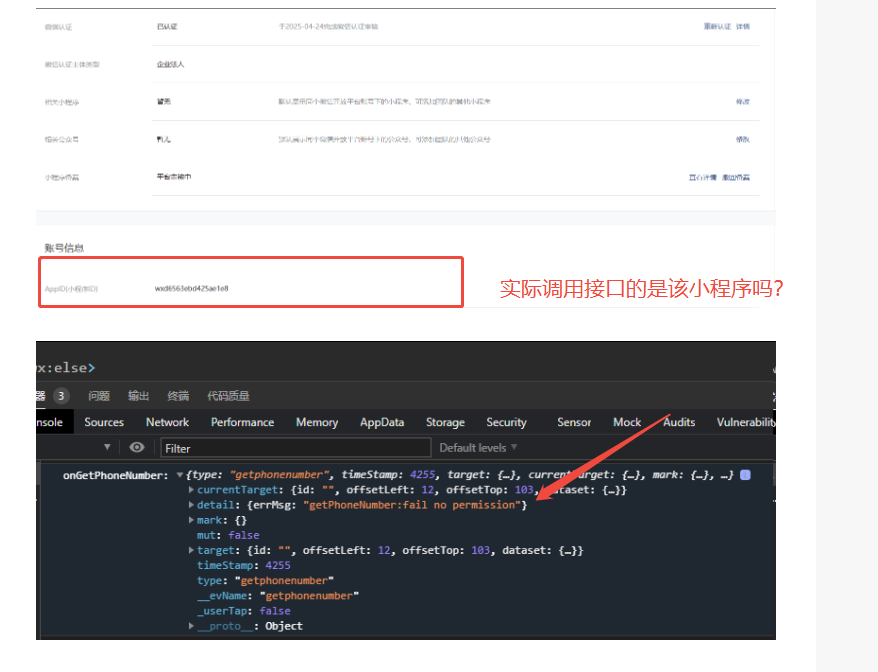Click the 账号信息 section heading
Image resolution: width=878 pixels, height=672 pixels.
[x=64, y=248]
